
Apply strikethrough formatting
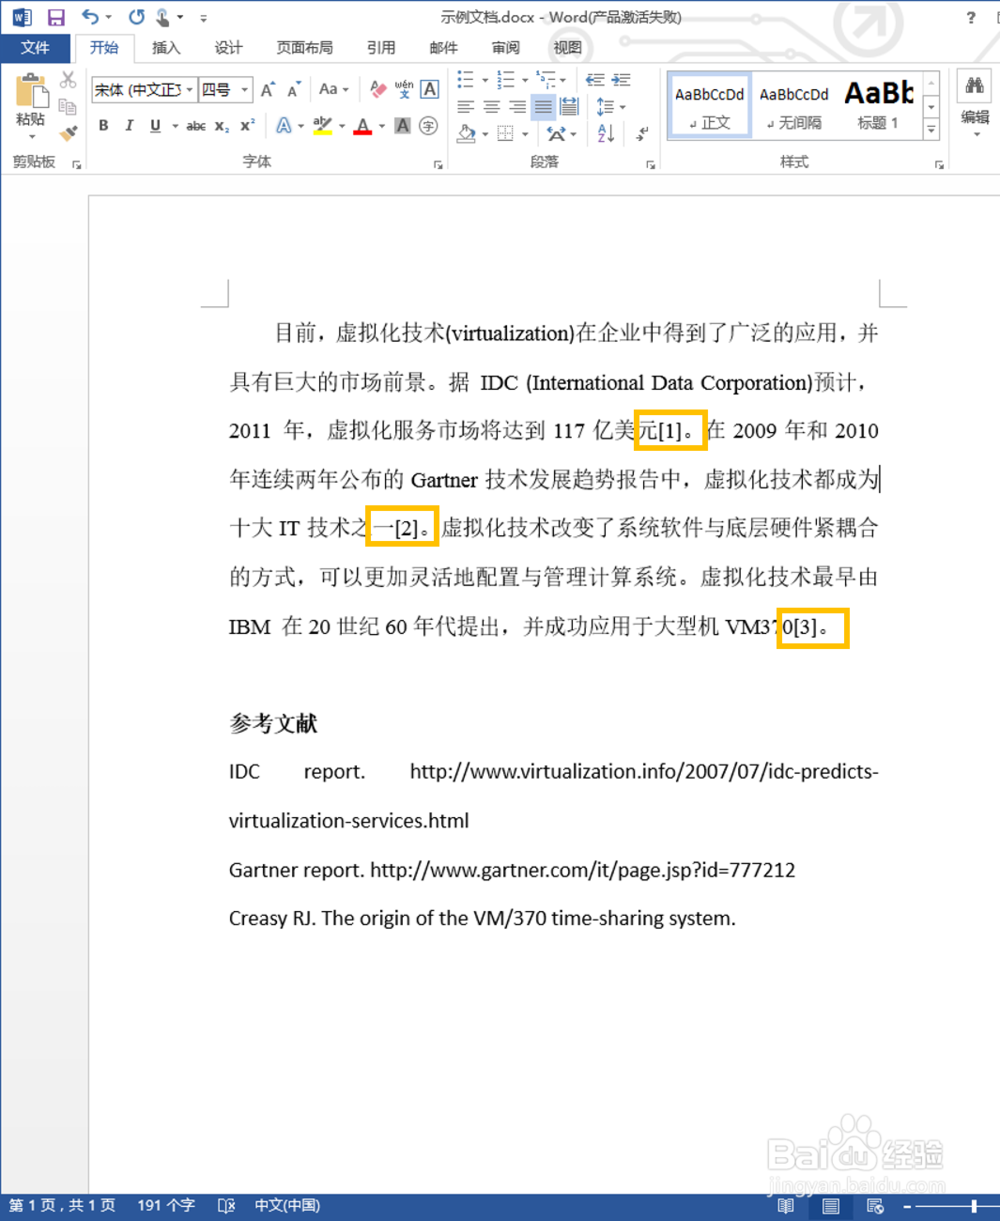click(196, 126)
